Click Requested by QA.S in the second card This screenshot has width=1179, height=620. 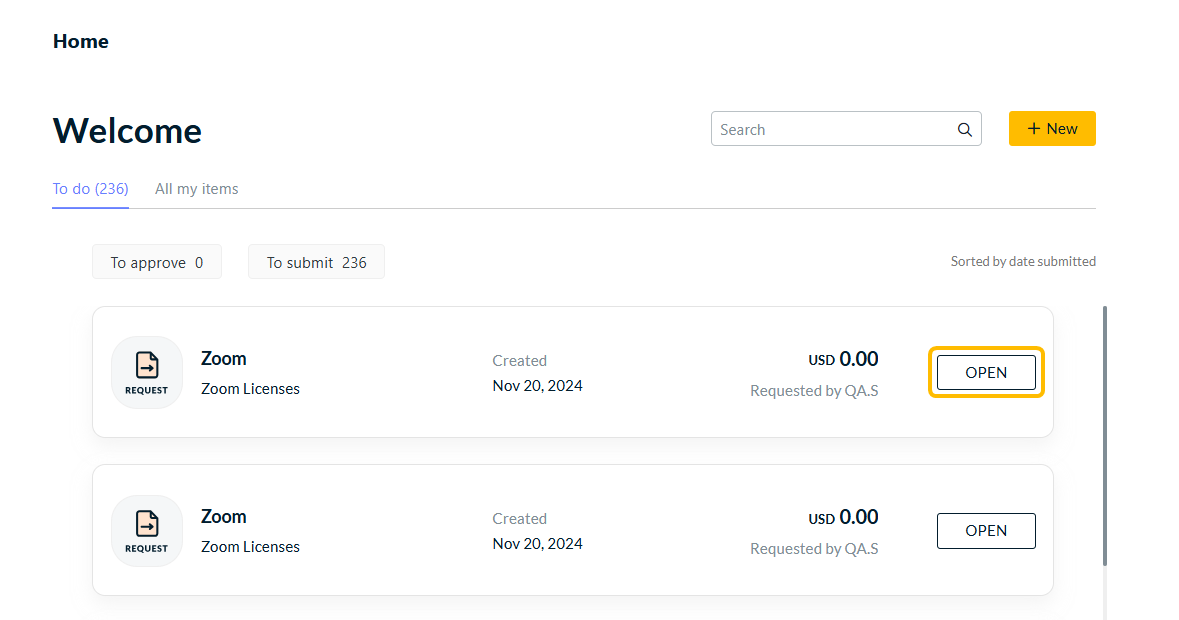click(x=814, y=549)
